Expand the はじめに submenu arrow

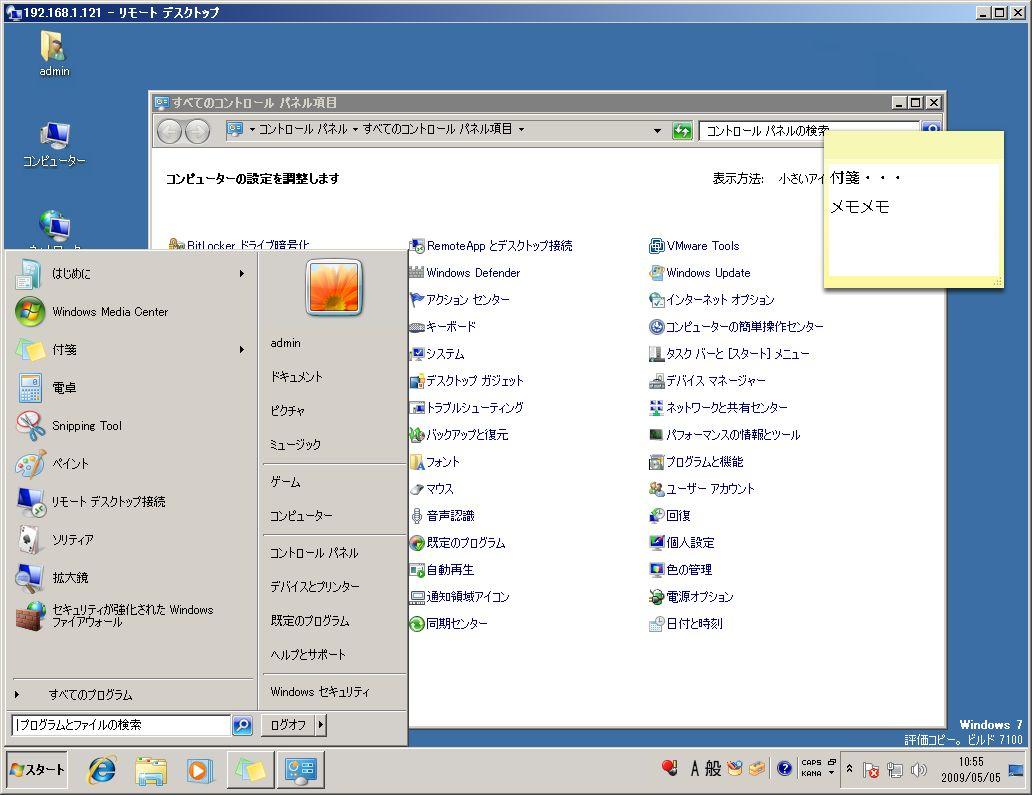click(x=242, y=274)
